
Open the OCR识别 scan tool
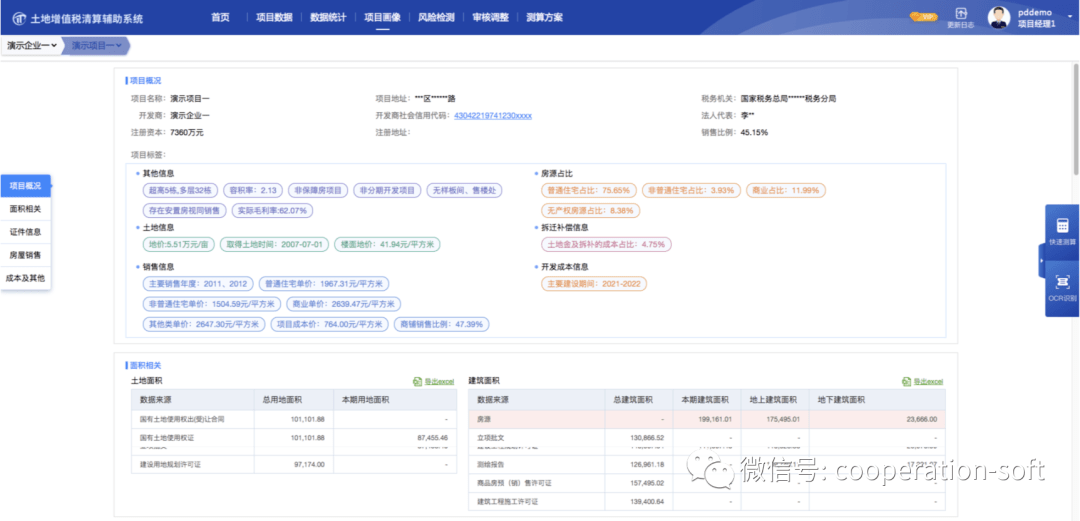pos(1062,288)
